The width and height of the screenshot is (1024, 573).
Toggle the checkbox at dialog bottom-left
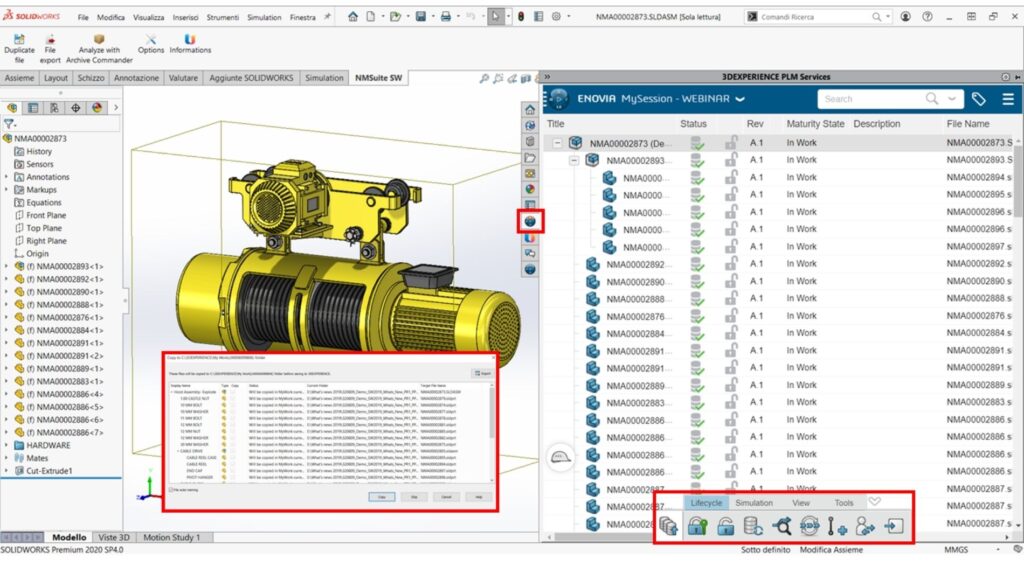coord(171,490)
